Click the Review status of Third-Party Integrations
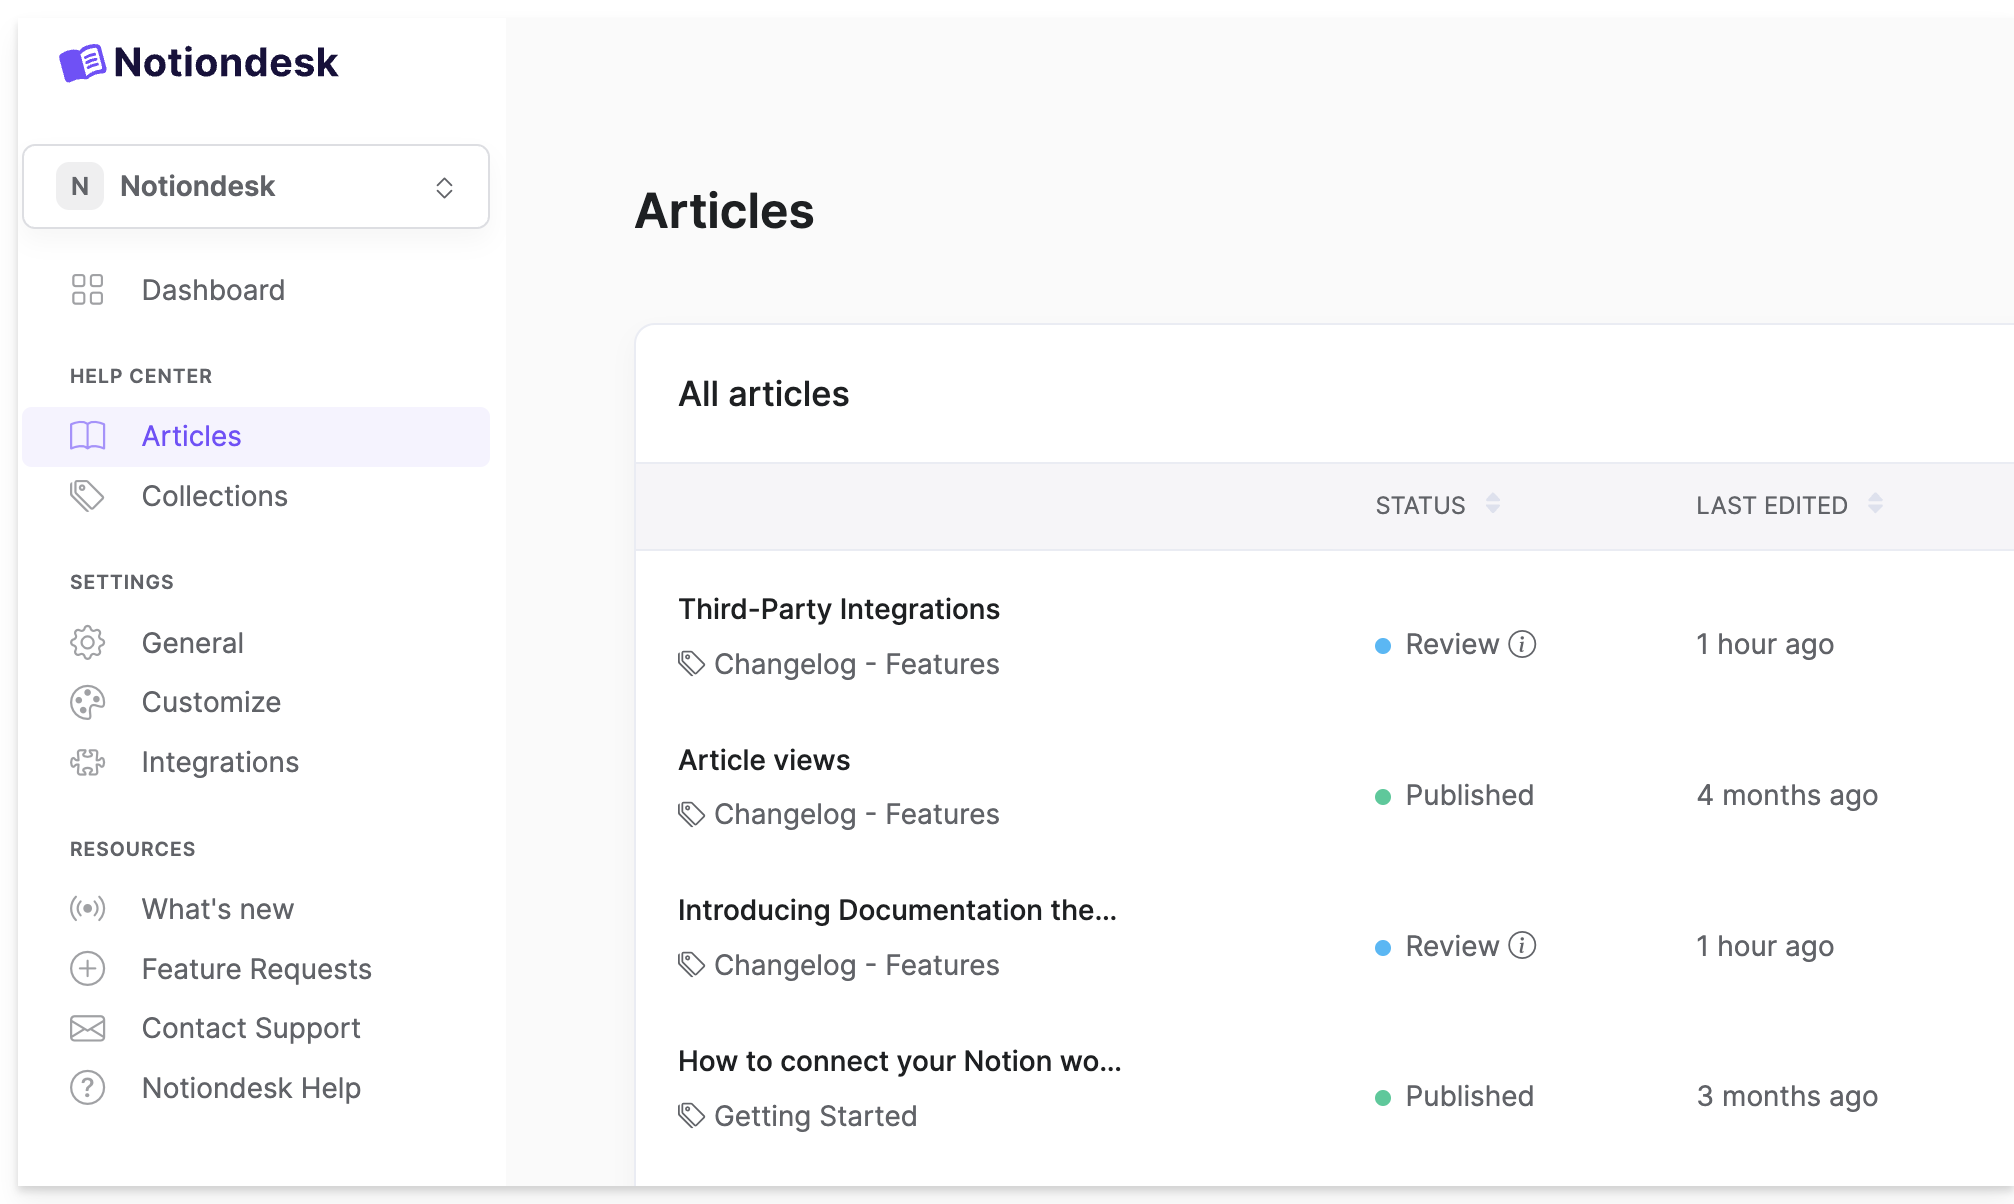2014x1204 pixels. 1452,644
